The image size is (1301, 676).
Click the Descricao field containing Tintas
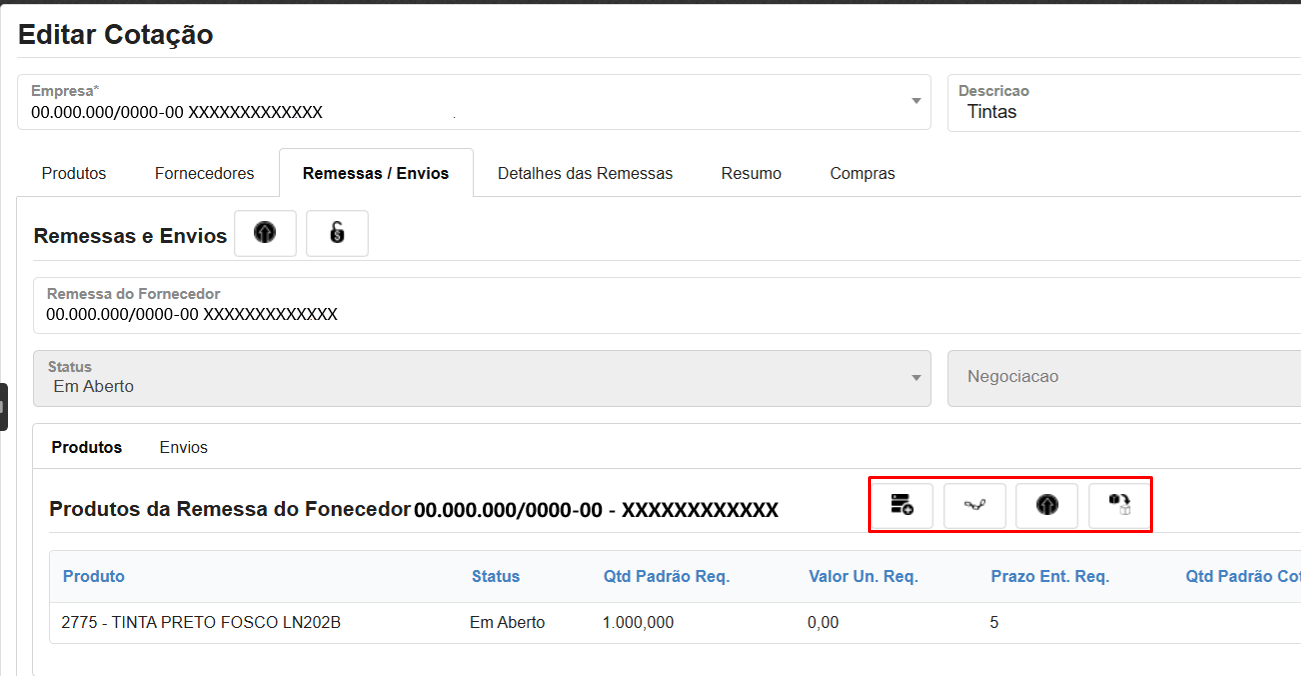1100,111
